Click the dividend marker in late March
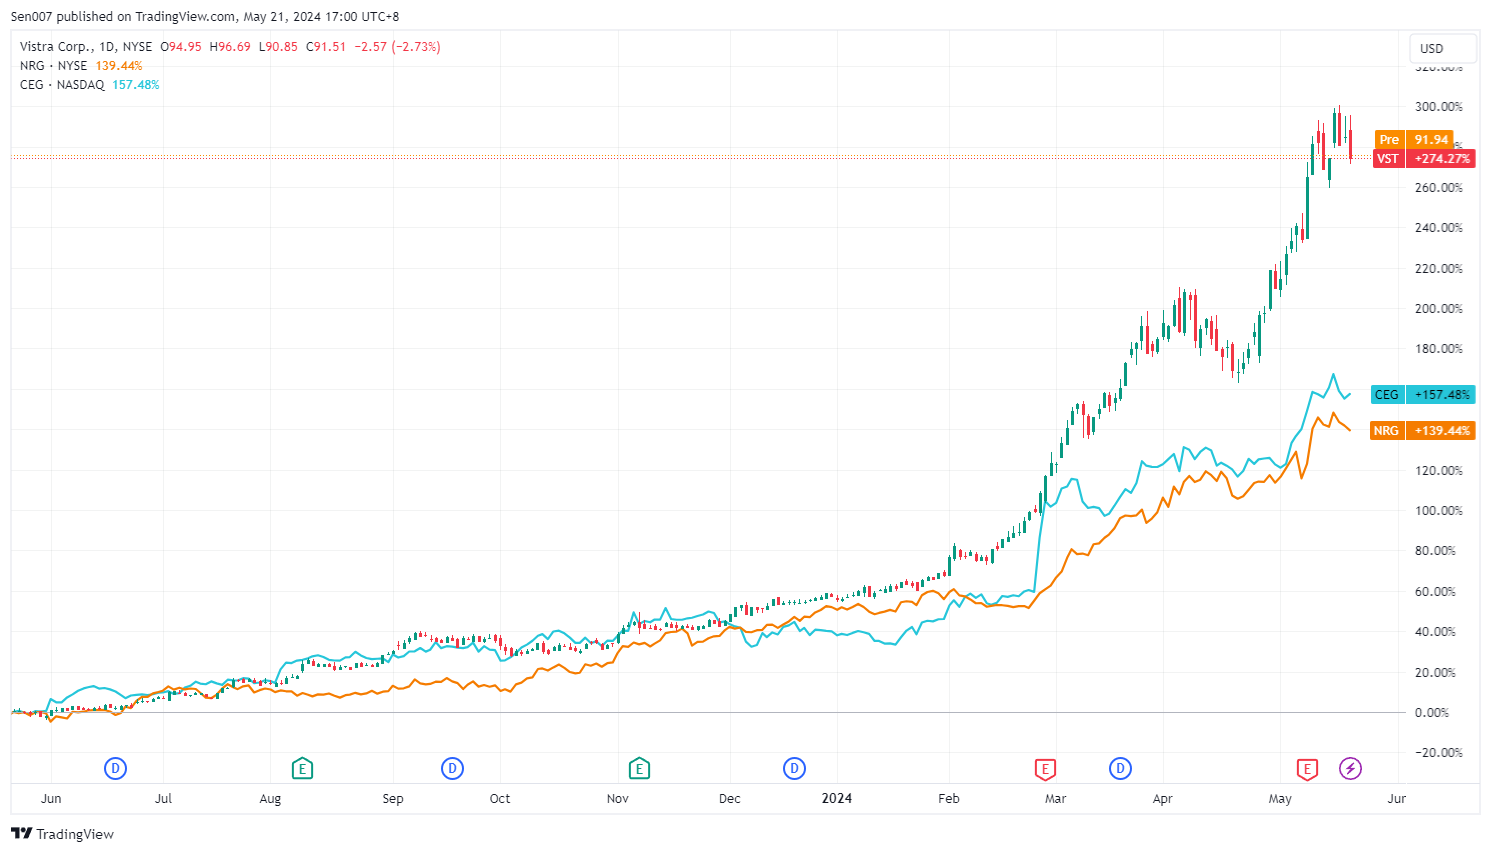Viewport: 1491px width, 853px height. [x=1120, y=768]
